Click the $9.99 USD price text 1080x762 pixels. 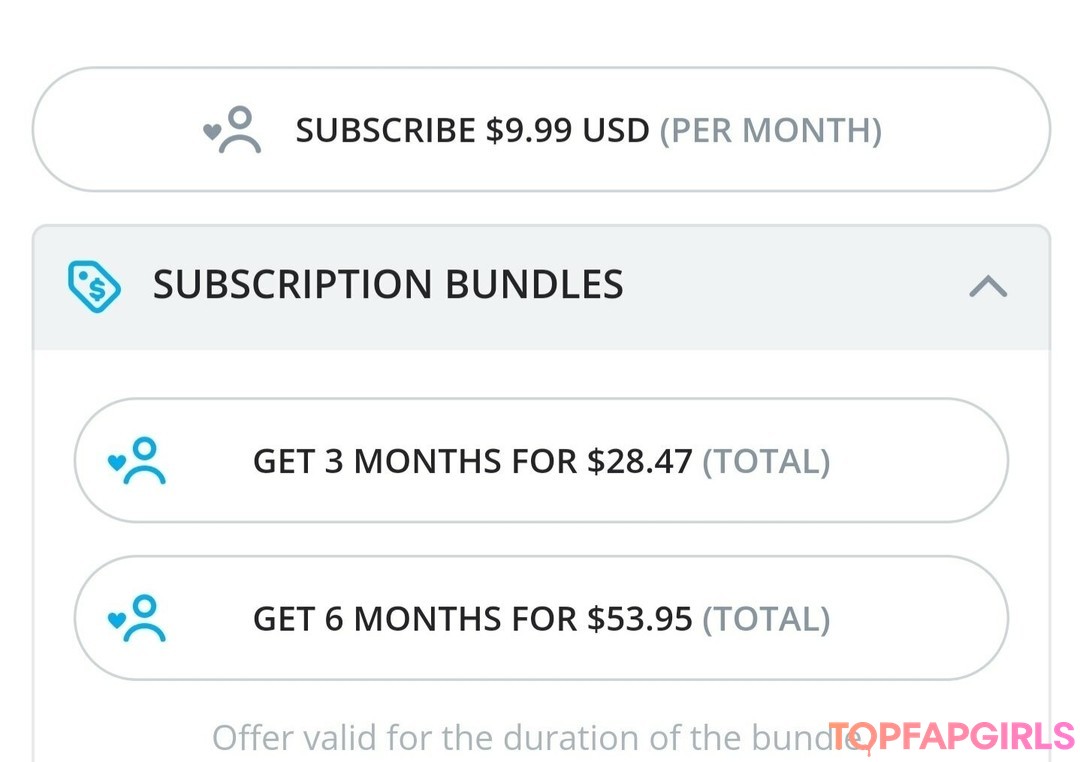[x=568, y=131]
